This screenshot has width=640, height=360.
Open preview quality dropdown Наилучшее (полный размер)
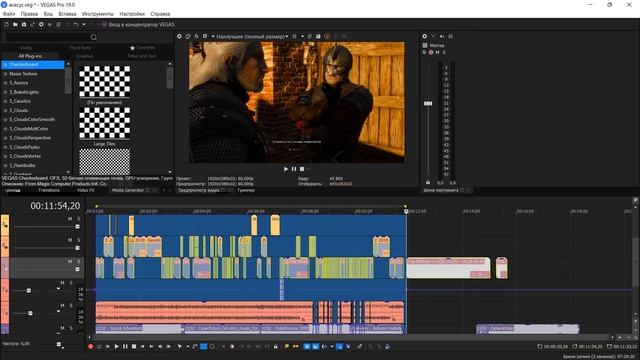click(252, 36)
